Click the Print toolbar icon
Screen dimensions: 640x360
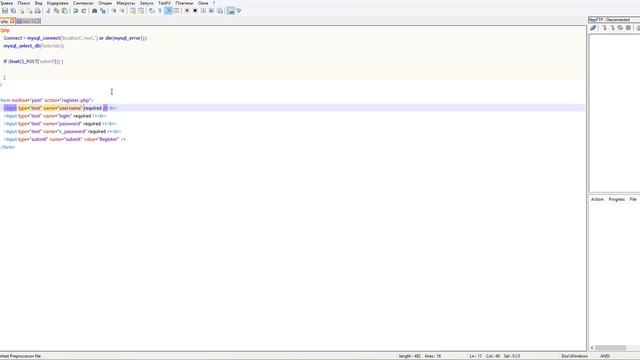38,11
